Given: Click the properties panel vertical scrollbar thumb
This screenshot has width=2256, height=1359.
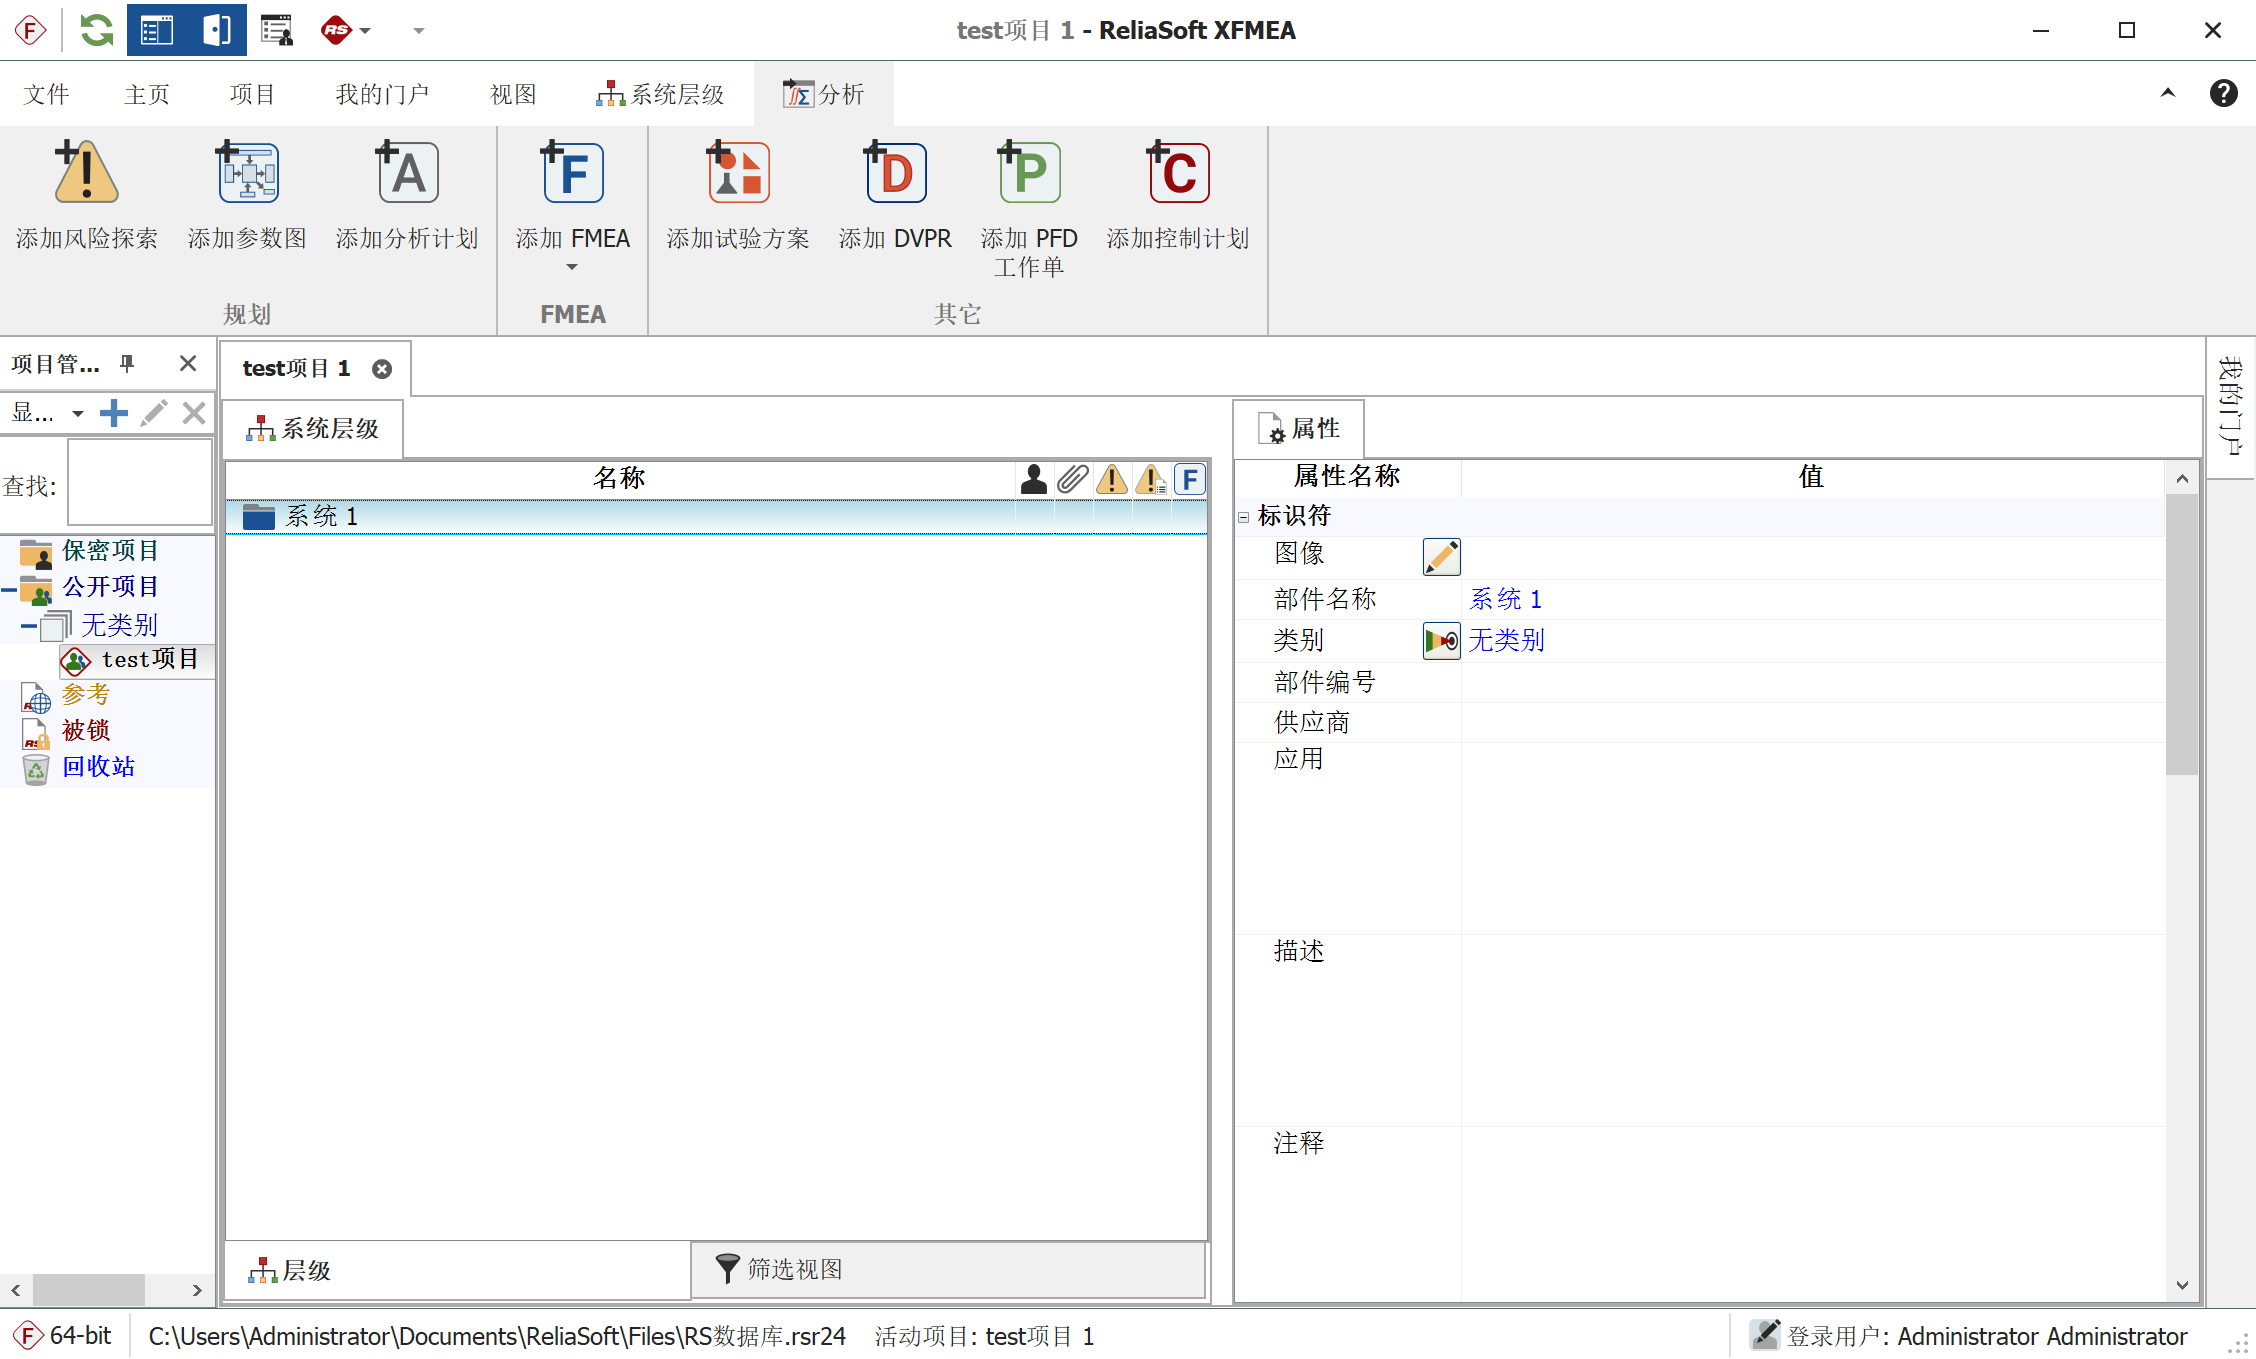Looking at the screenshot, I should pos(2182,635).
